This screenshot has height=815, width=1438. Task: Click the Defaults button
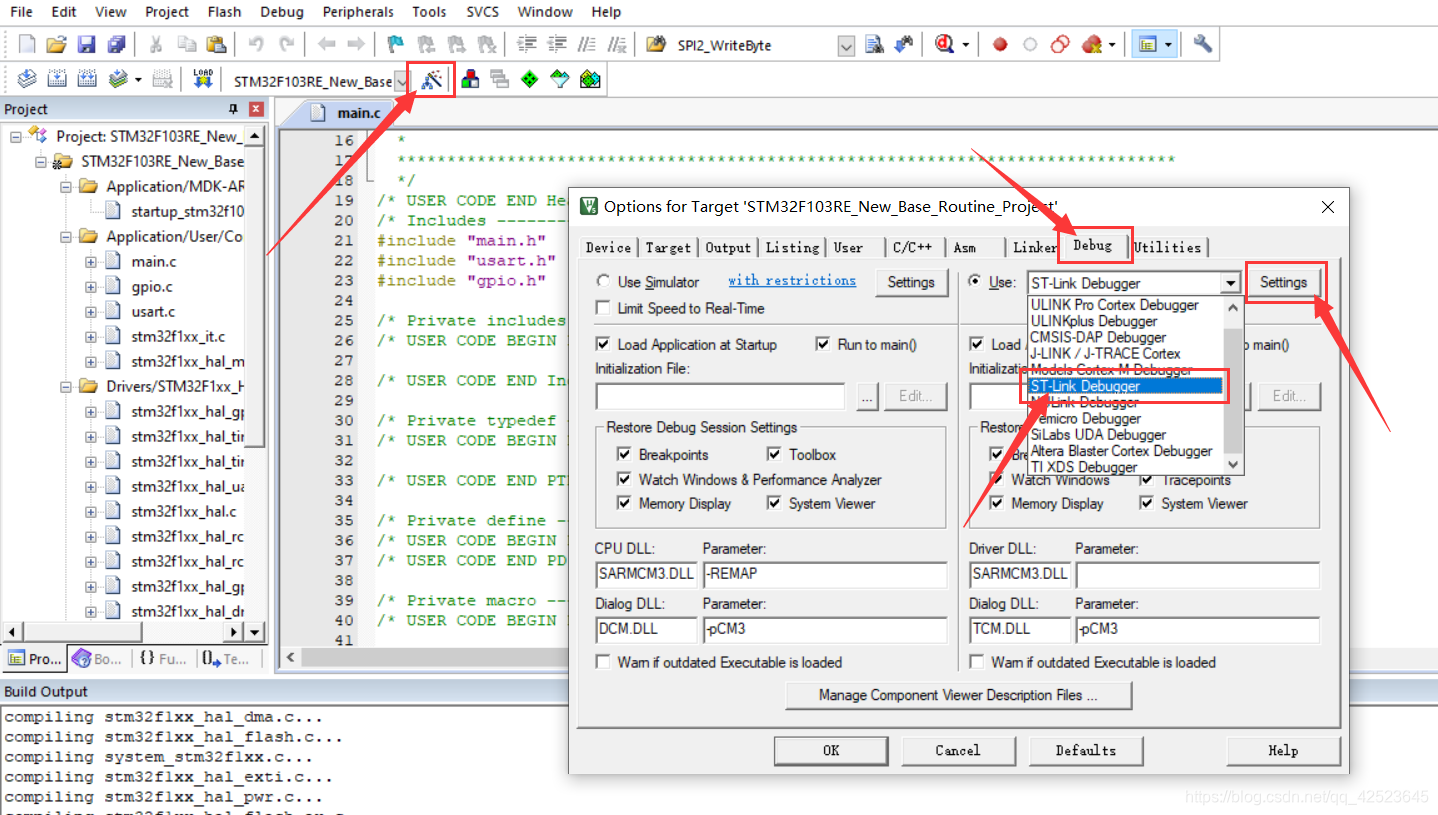pos(1085,750)
